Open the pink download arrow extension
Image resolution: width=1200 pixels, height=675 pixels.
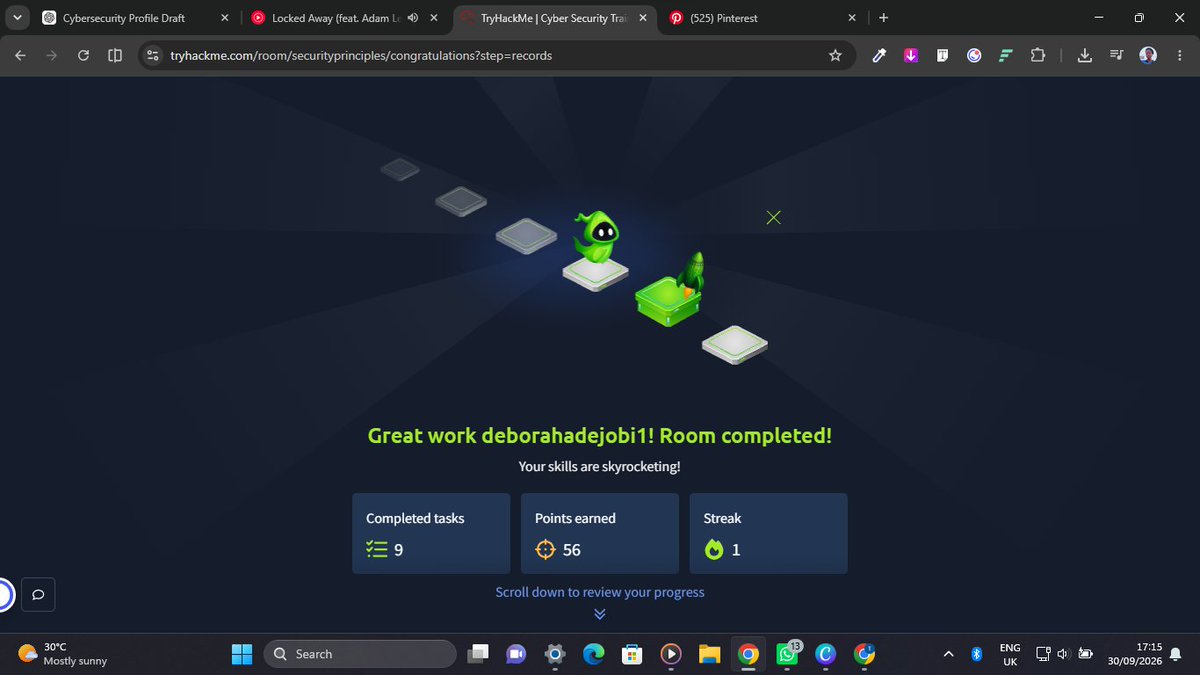tap(911, 56)
